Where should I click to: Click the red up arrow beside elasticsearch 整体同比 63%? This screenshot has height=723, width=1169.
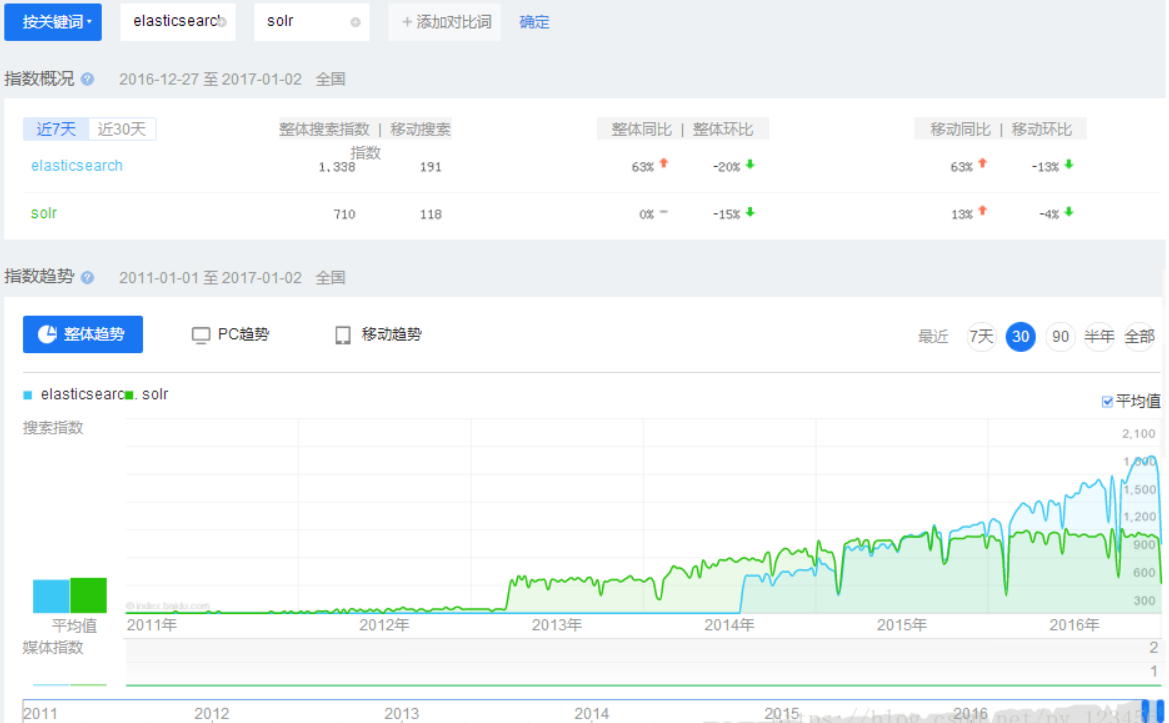point(664,163)
